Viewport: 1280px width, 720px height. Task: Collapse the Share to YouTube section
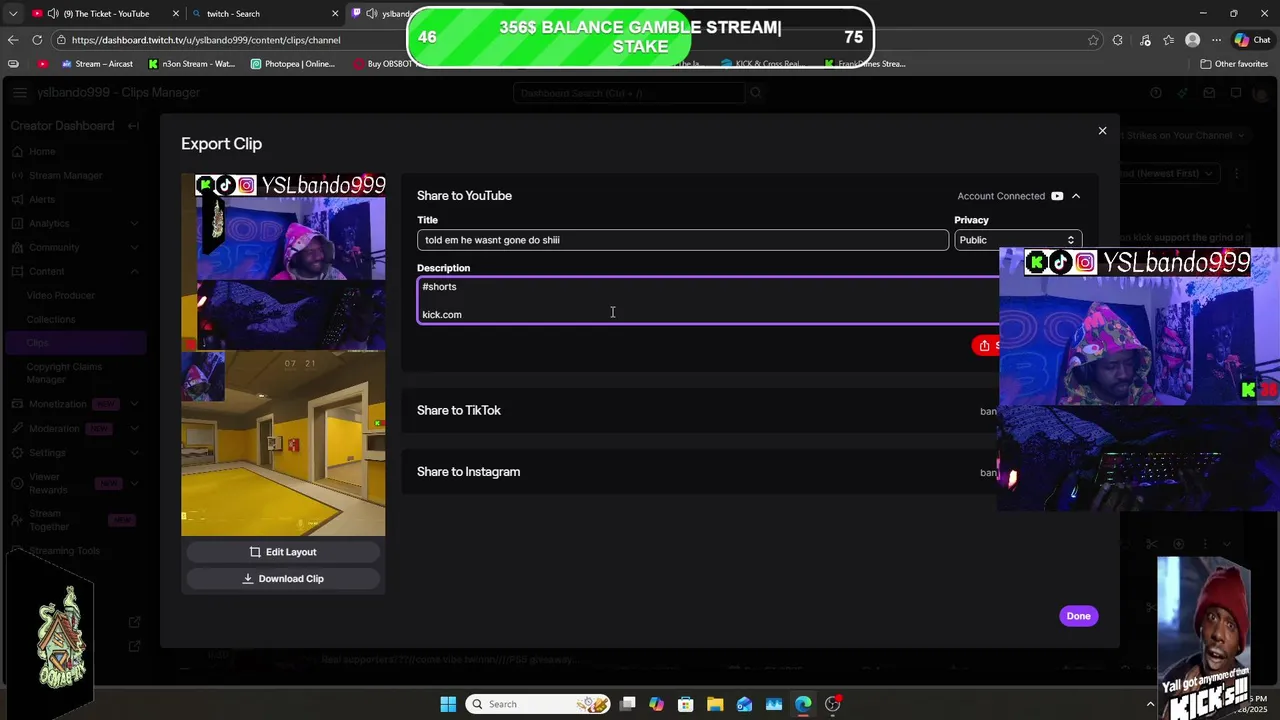click(x=1076, y=196)
